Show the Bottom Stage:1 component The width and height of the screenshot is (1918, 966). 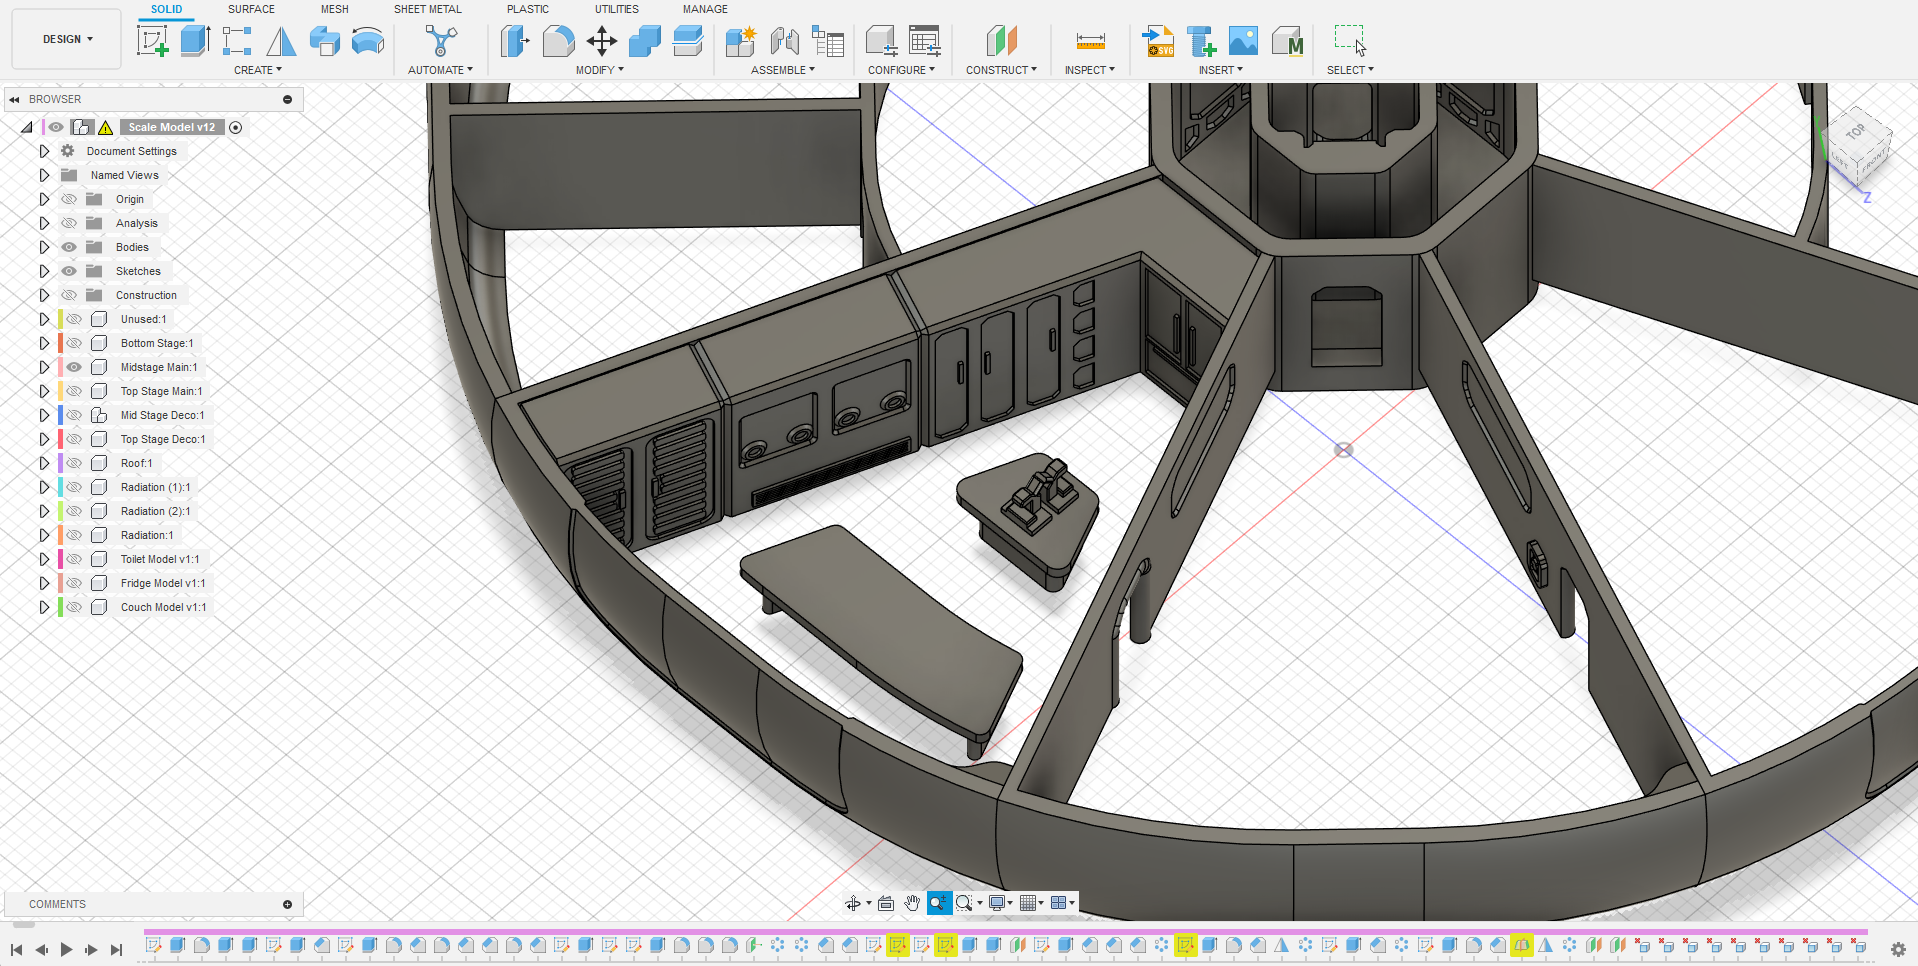tap(74, 343)
